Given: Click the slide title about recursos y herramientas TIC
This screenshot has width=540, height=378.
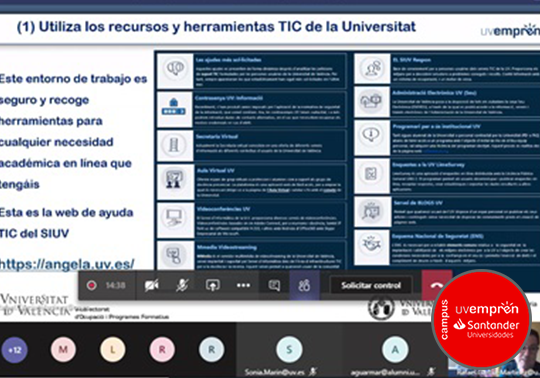Looking at the screenshot, I should (x=216, y=27).
